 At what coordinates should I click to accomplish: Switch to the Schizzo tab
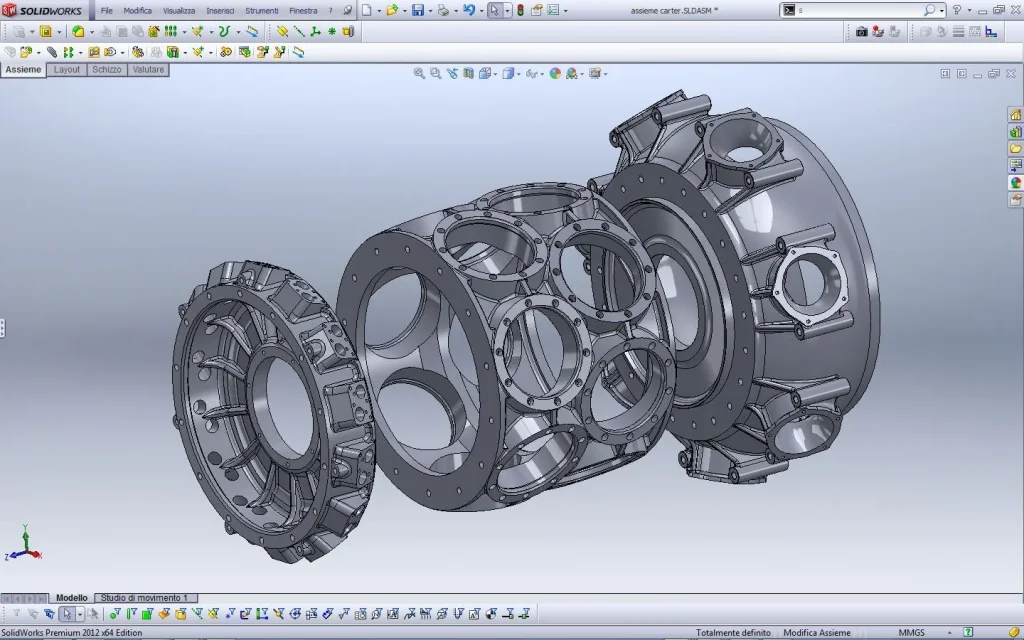pos(106,70)
